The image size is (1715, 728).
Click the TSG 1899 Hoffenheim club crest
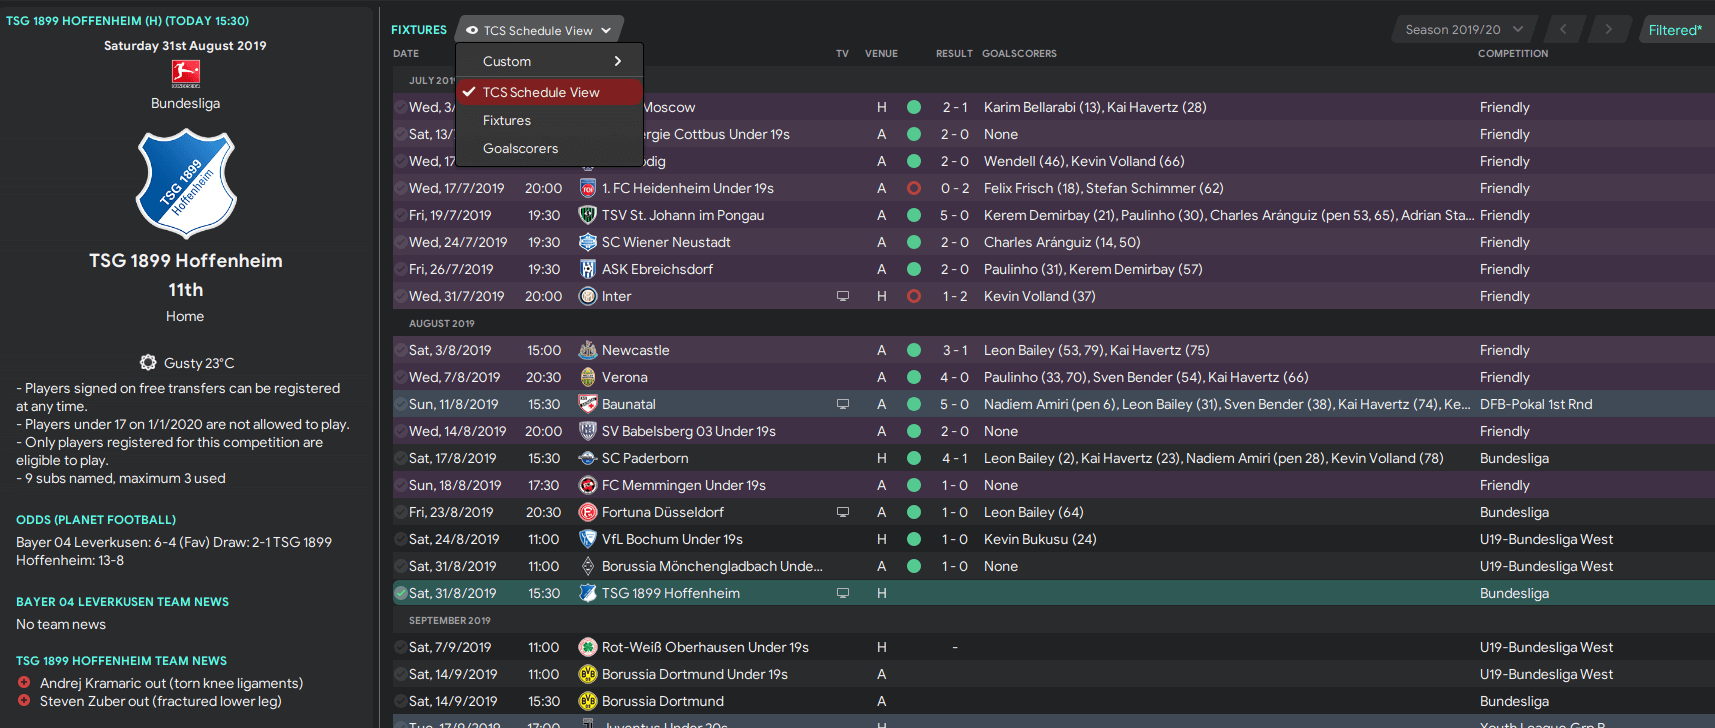click(x=186, y=183)
